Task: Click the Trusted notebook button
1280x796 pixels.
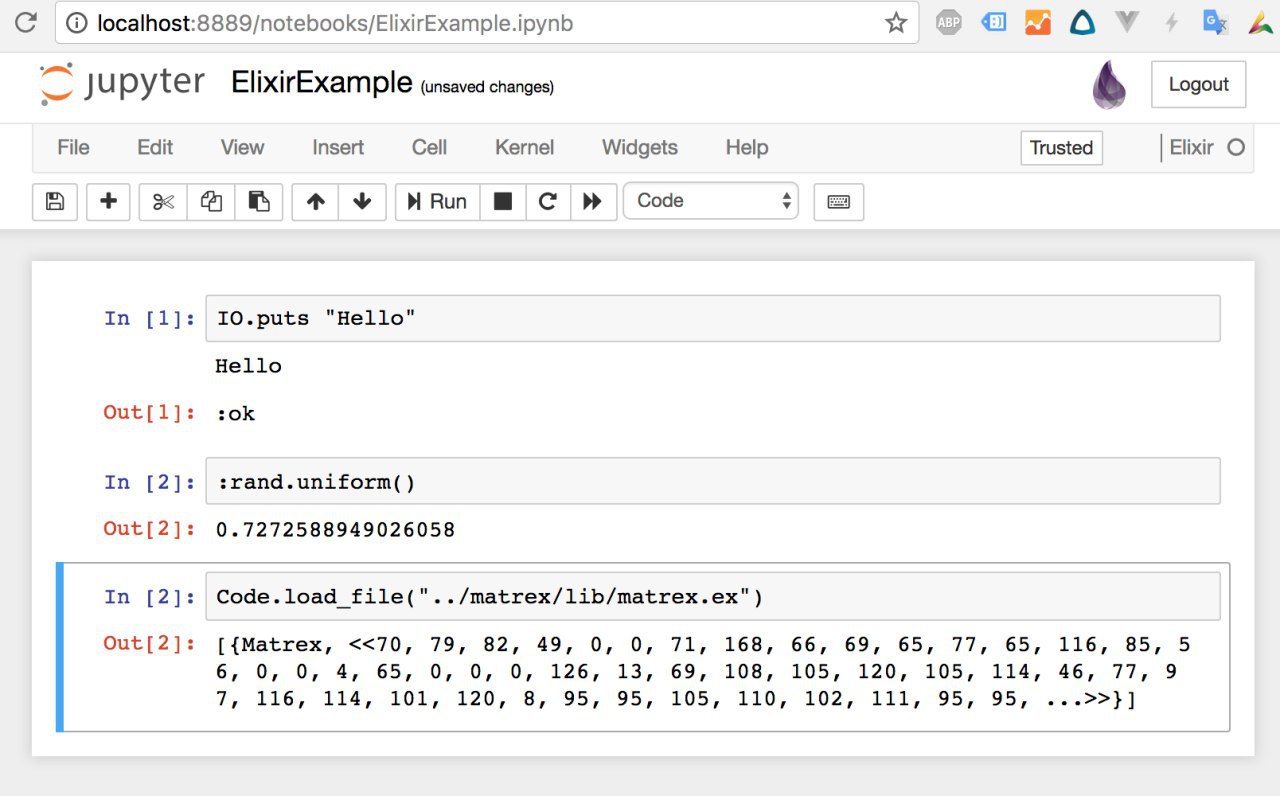Action: (1061, 147)
